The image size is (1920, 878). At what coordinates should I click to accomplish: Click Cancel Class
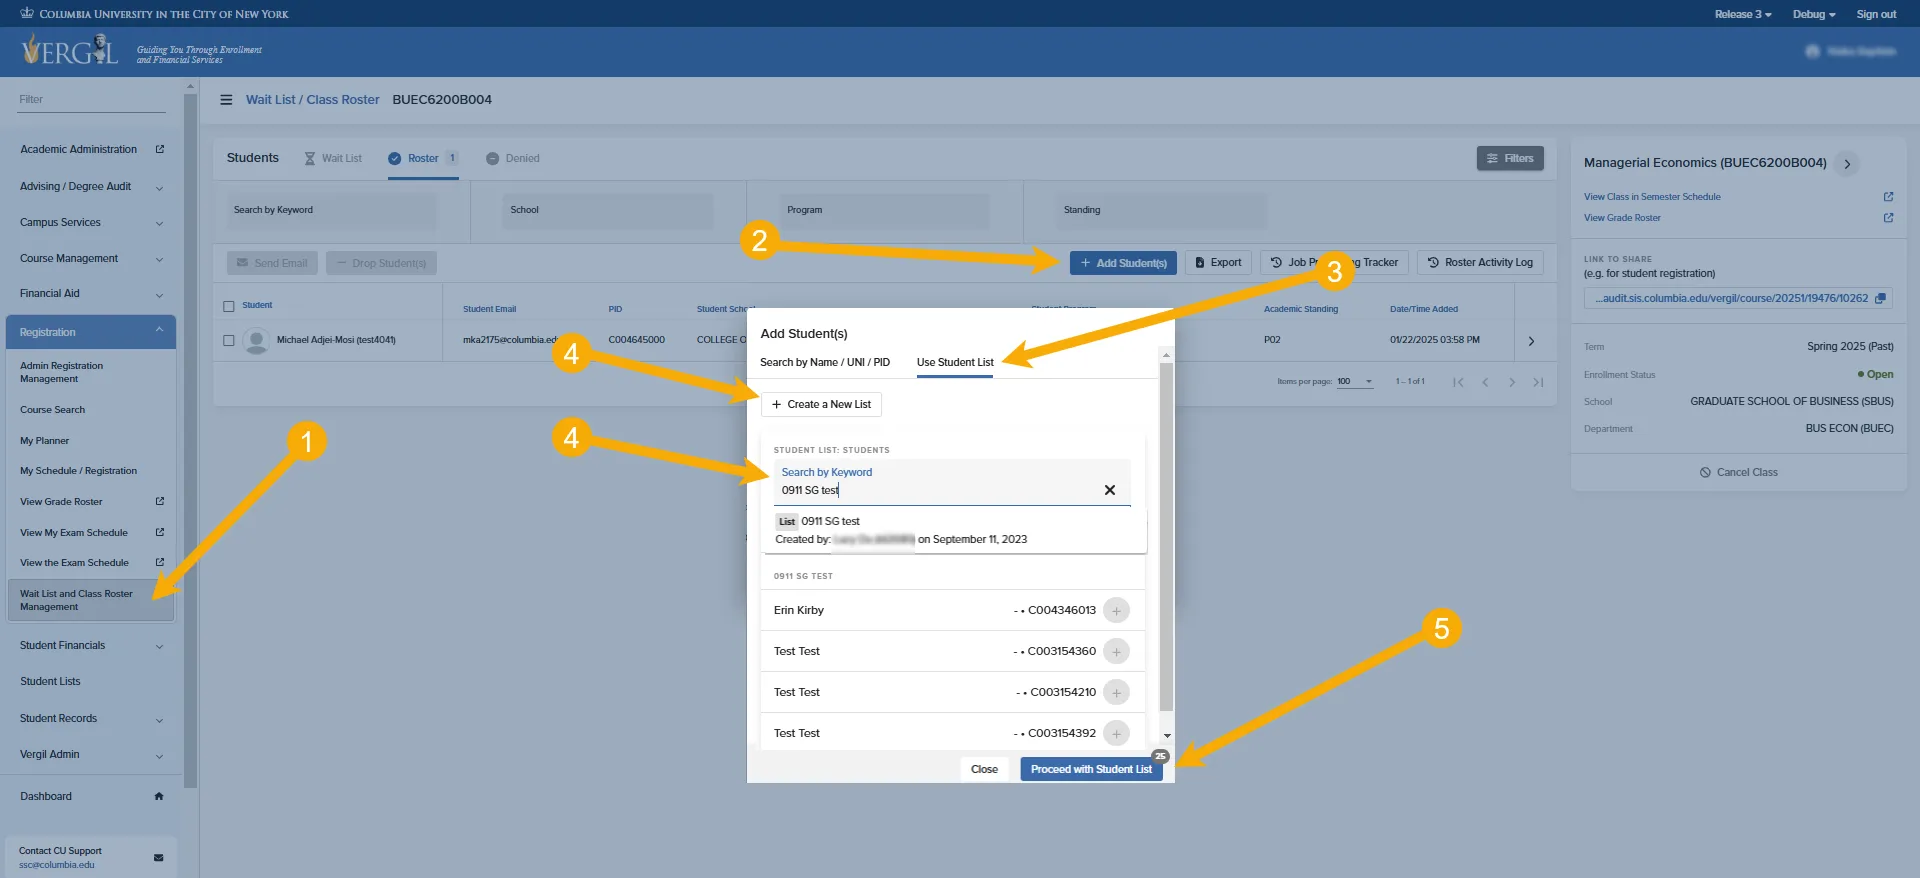coord(1738,472)
